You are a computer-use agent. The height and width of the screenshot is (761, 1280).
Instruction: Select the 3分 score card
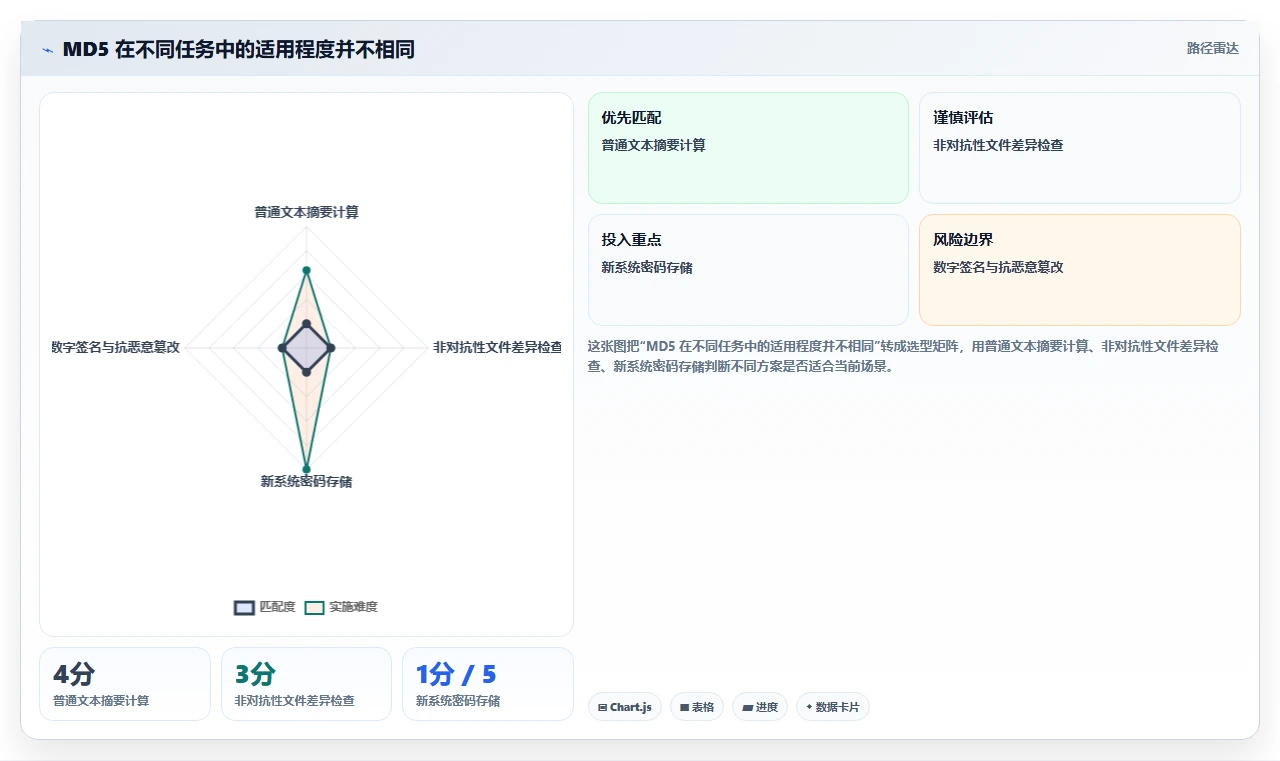pos(306,684)
